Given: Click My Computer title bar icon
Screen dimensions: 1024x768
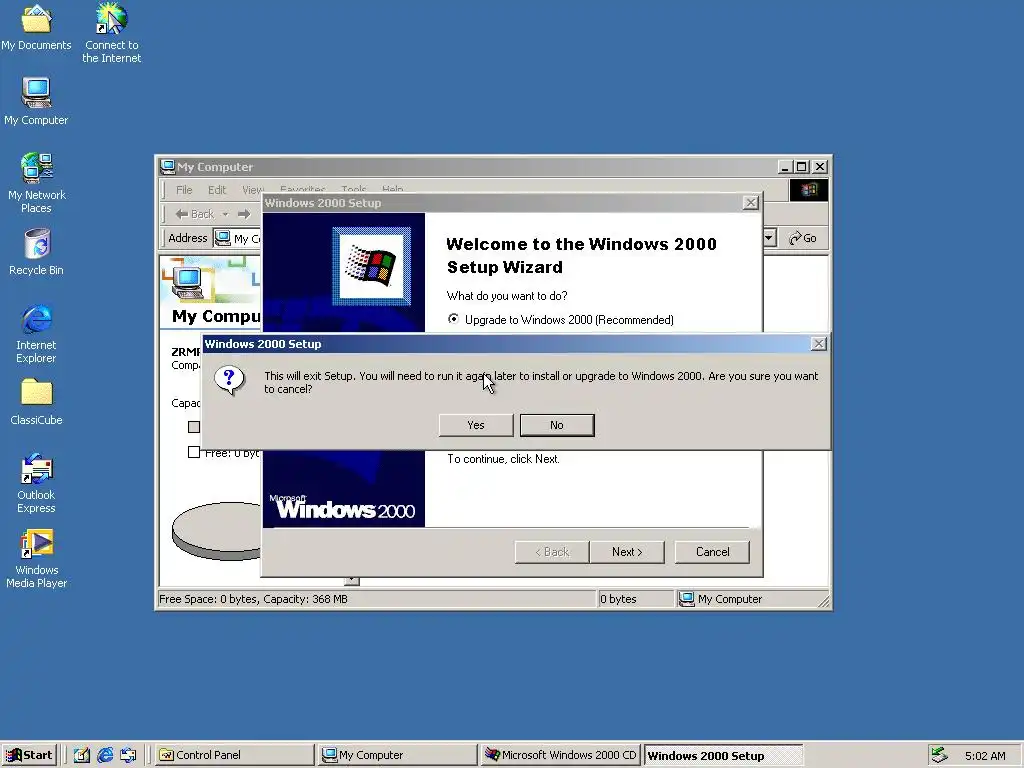Looking at the screenshot, I should (168, 167).
